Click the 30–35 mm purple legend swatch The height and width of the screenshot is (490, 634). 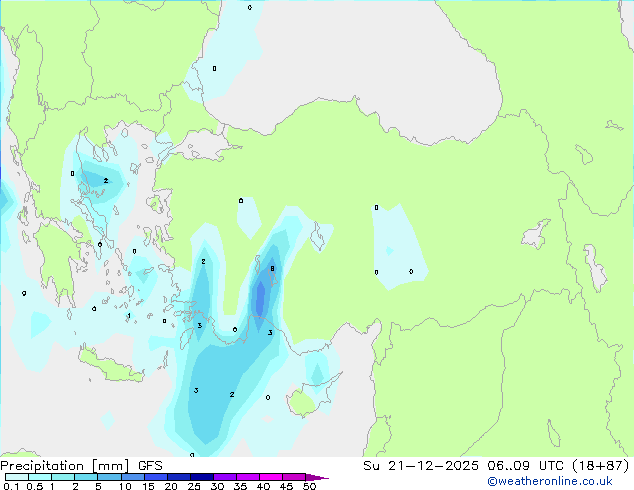point(225,477)
